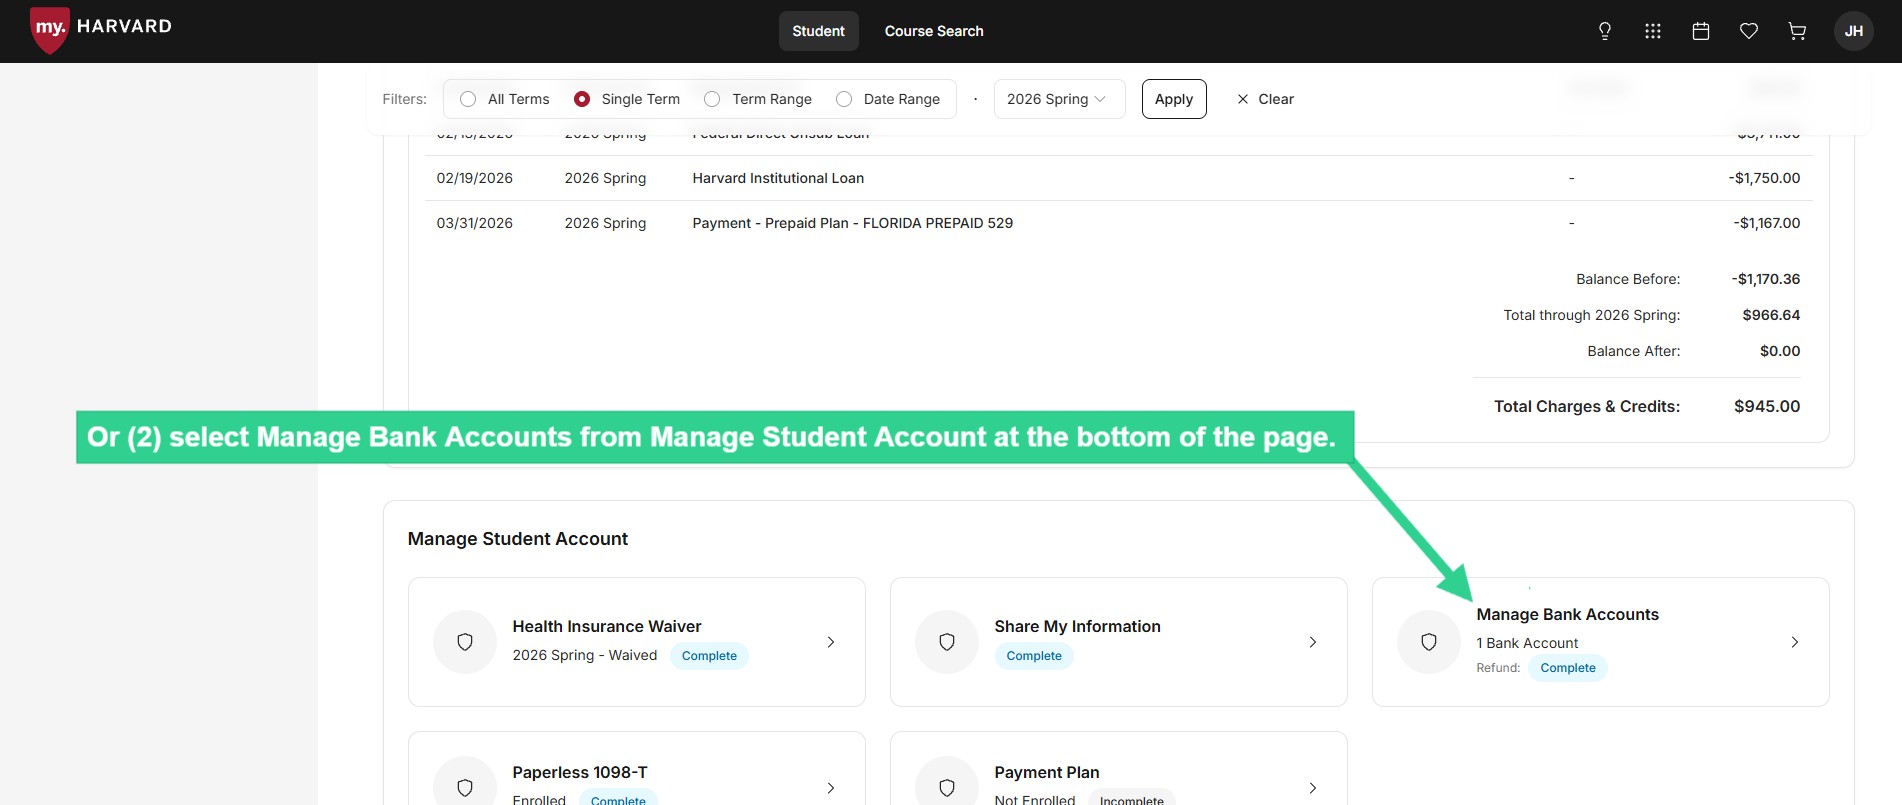Viewport: 1902px width, 805px height.
Task: Select the Single Term radio button
Action: click(582, 99)
